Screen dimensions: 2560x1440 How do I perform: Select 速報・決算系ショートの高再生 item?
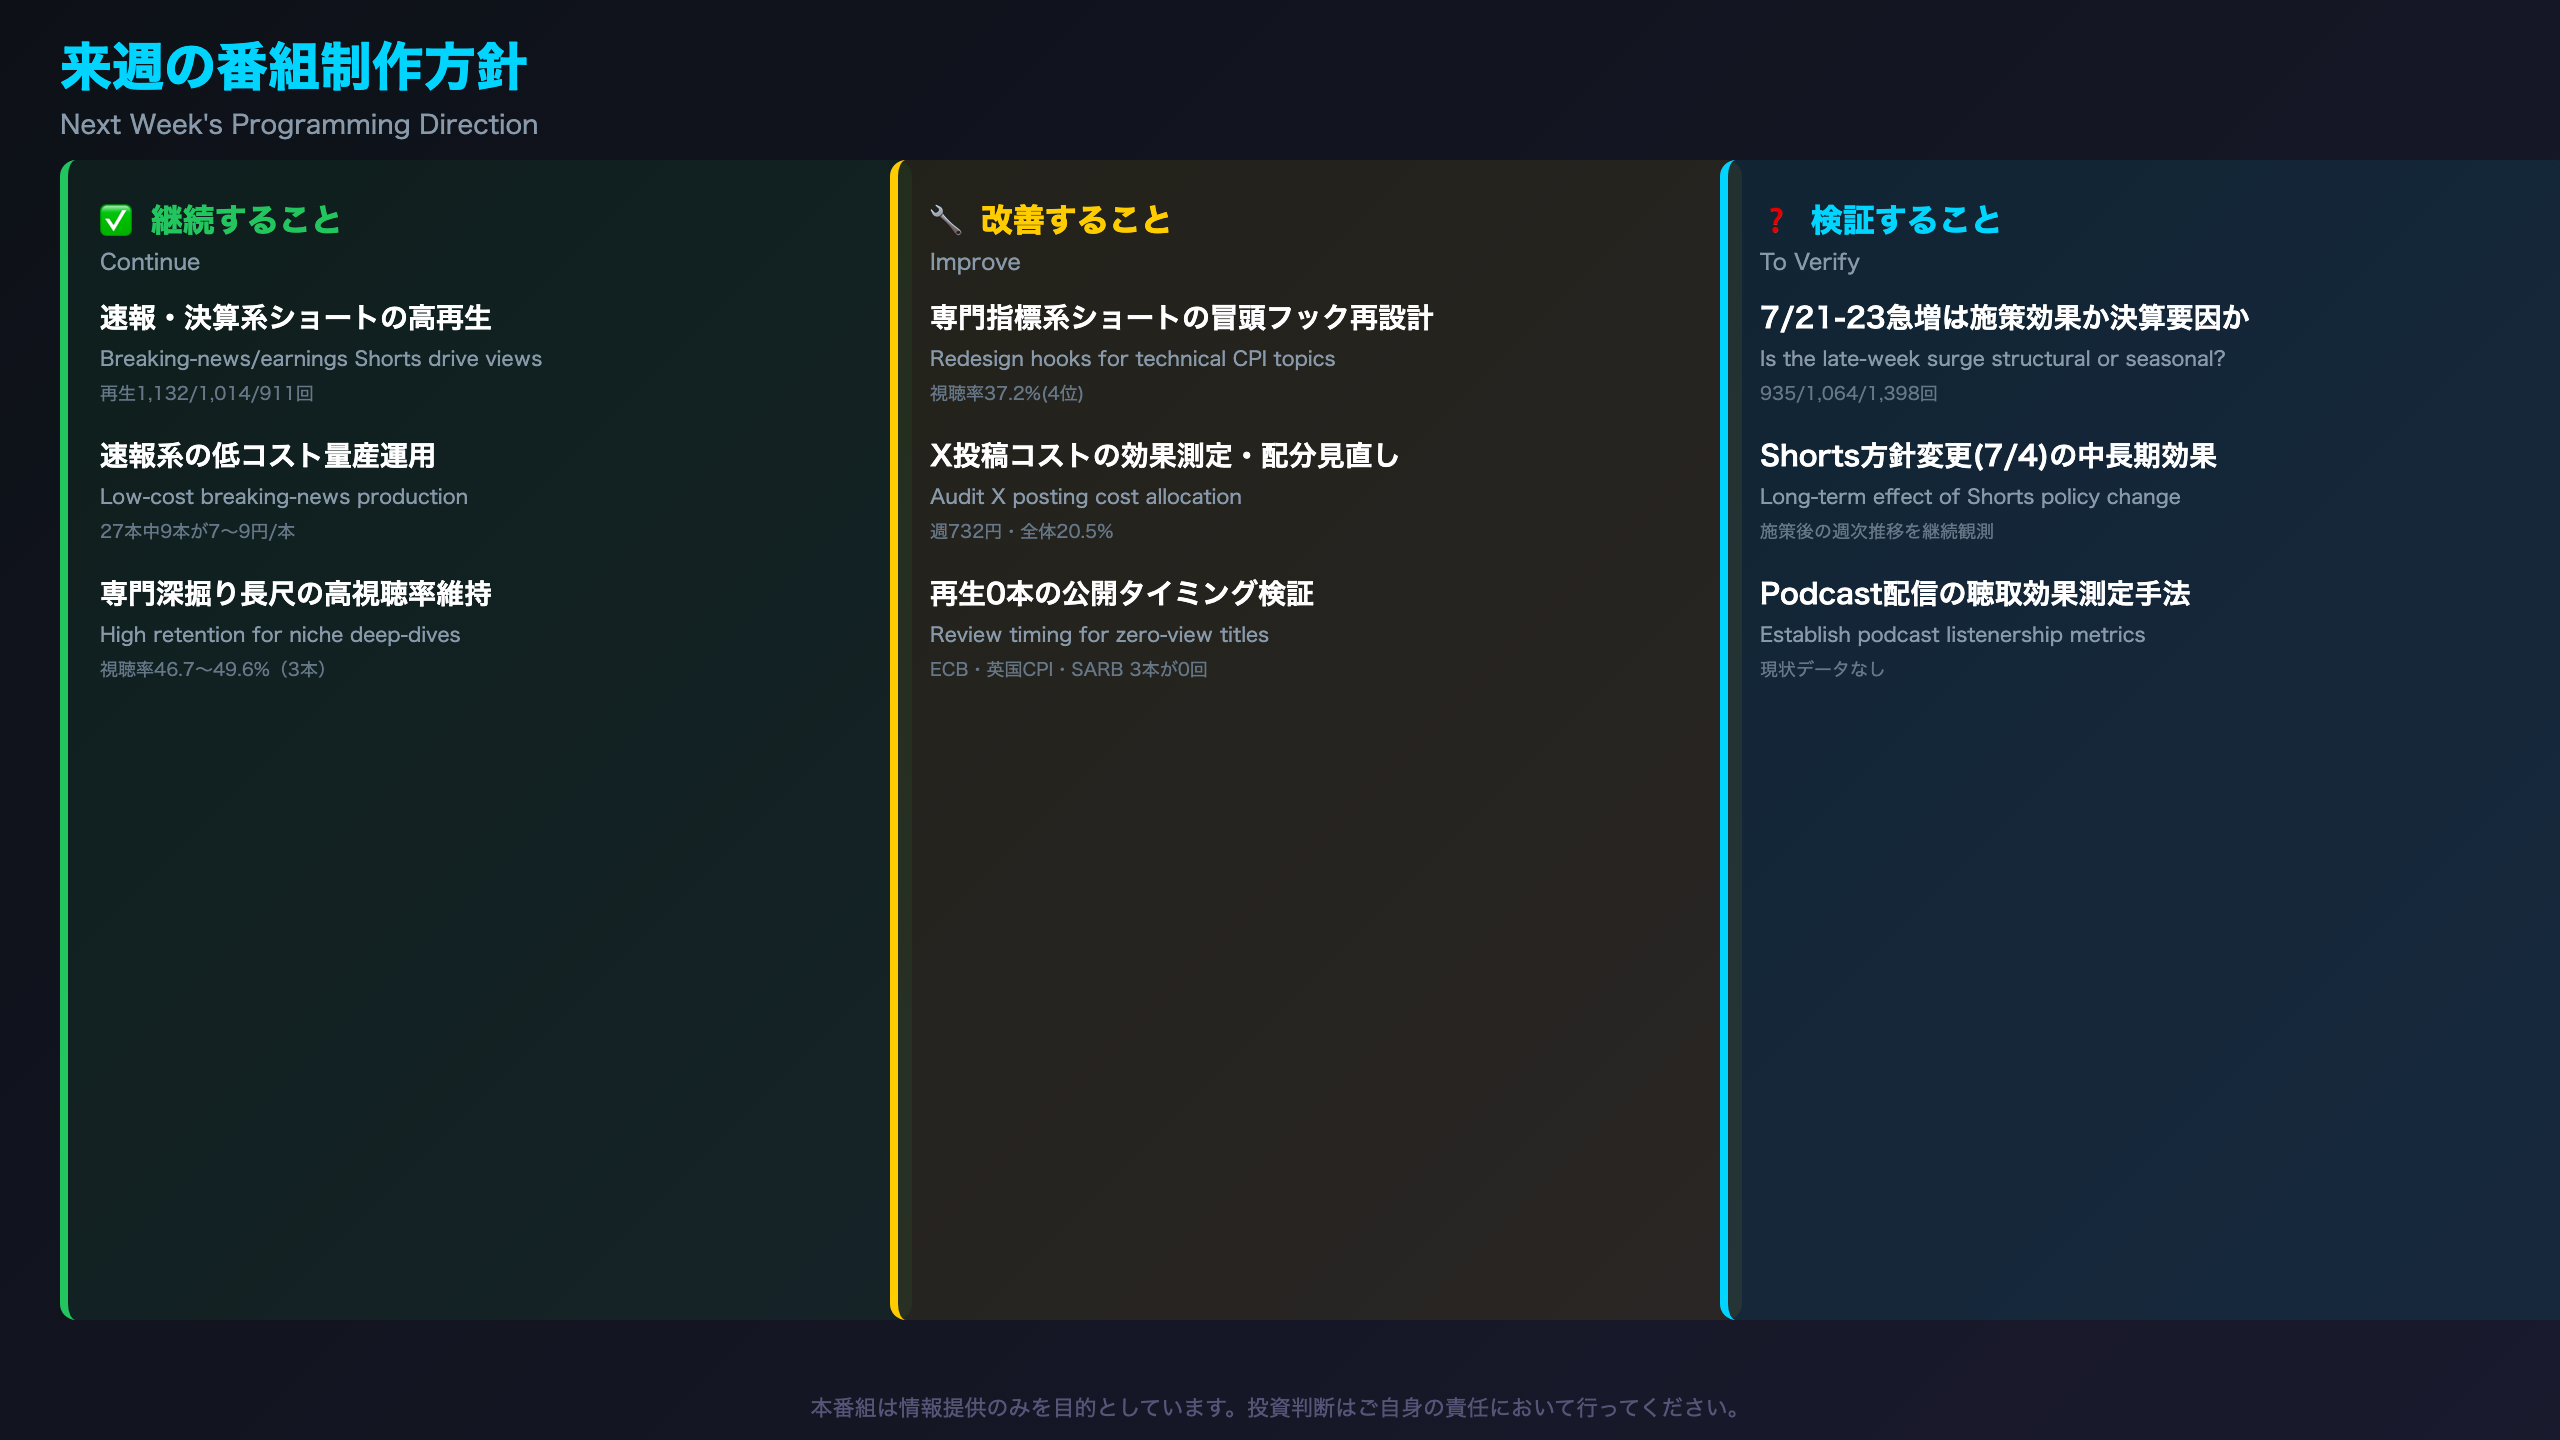[x=296, y=318]
